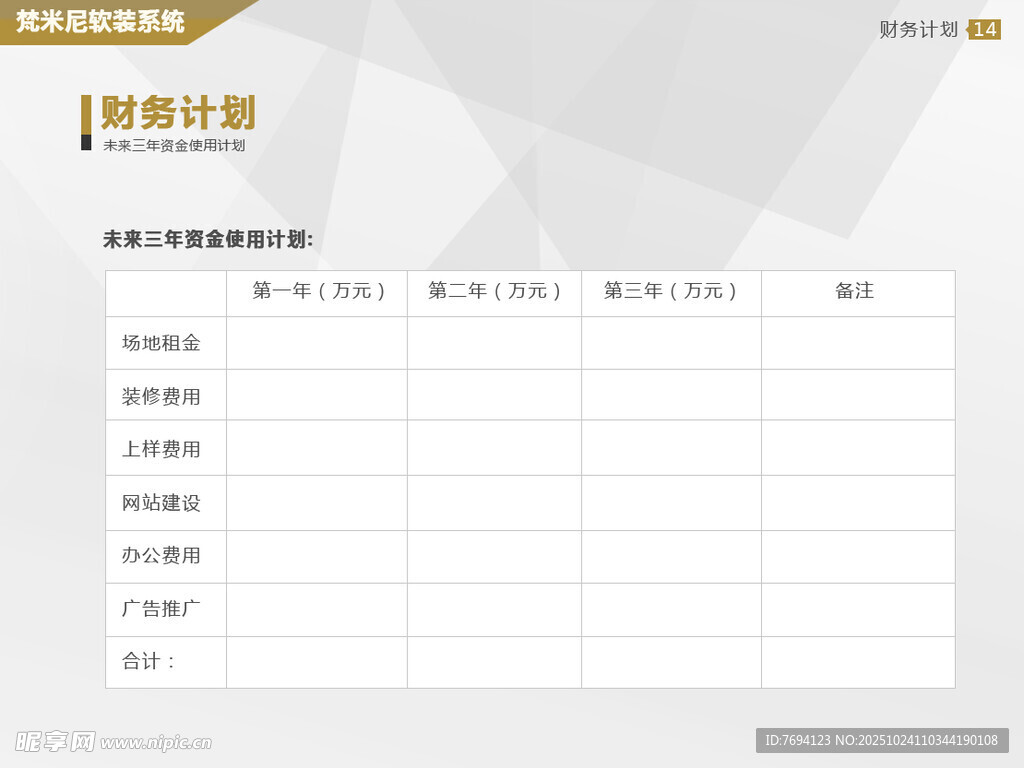Click the 办公费用 row label

[x=161, y=556]
